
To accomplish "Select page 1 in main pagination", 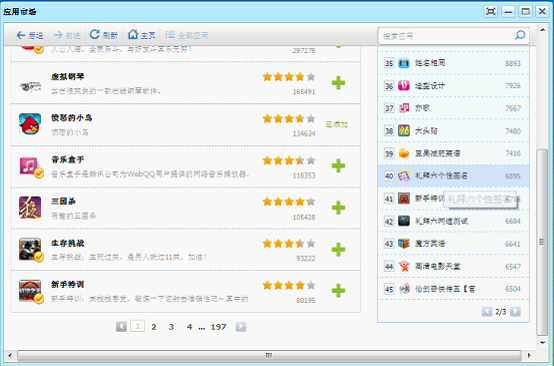I will pos(137,326).
